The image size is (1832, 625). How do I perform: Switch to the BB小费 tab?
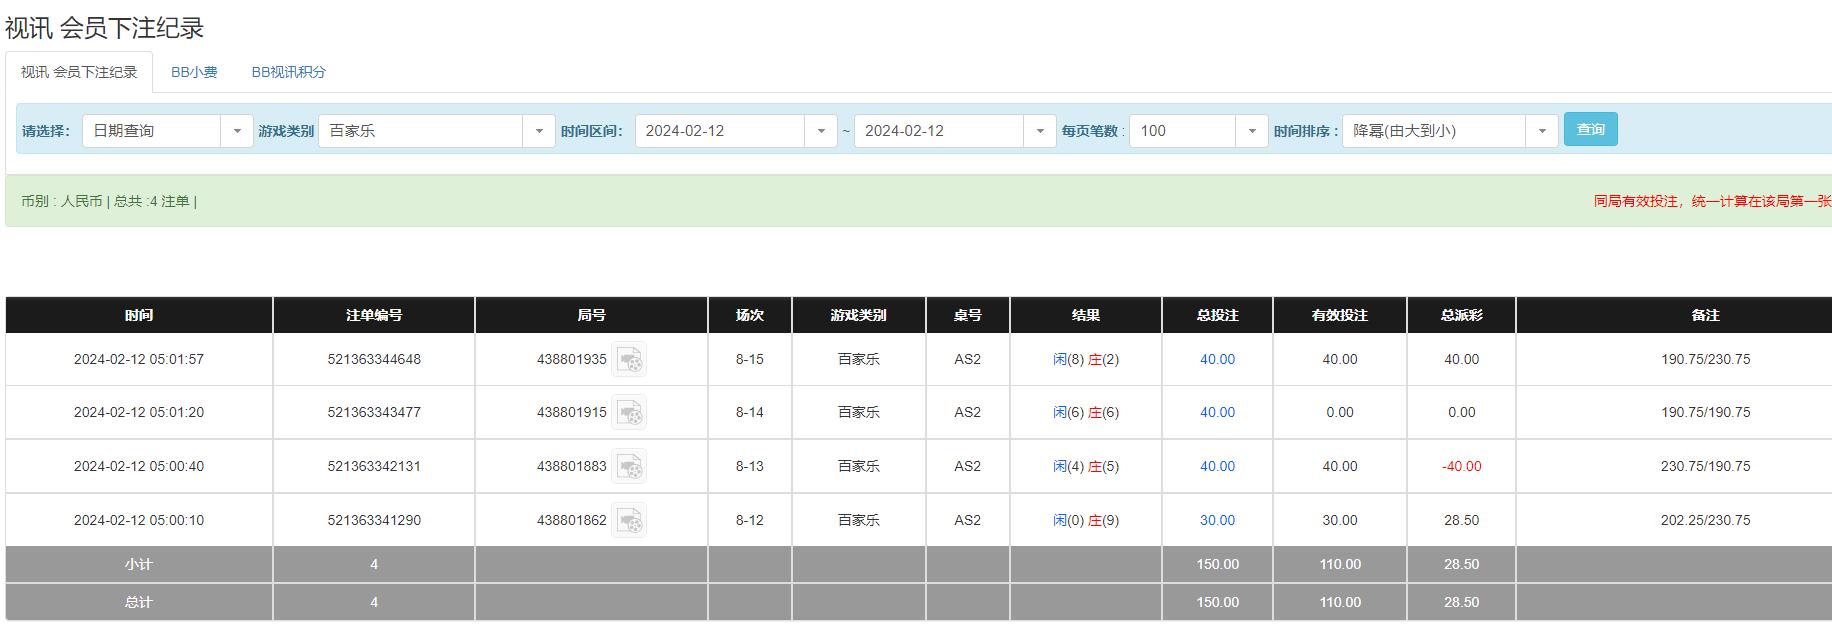tap(194, 73)
